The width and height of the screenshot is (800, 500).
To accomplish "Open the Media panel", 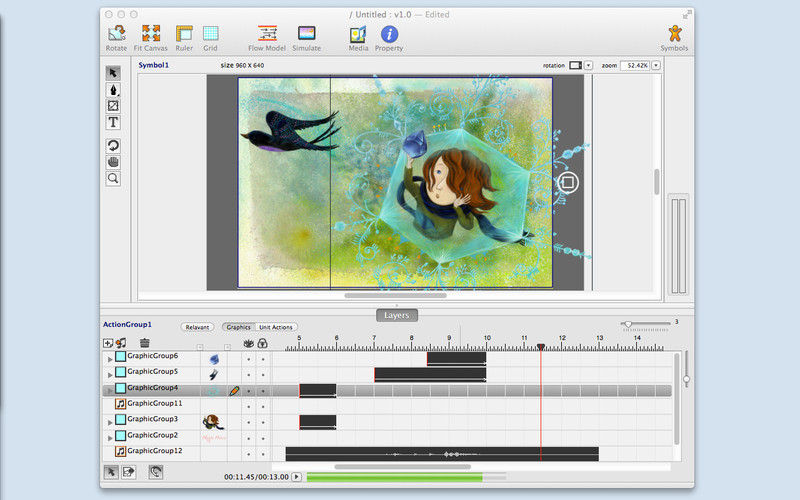I will 358,34.
